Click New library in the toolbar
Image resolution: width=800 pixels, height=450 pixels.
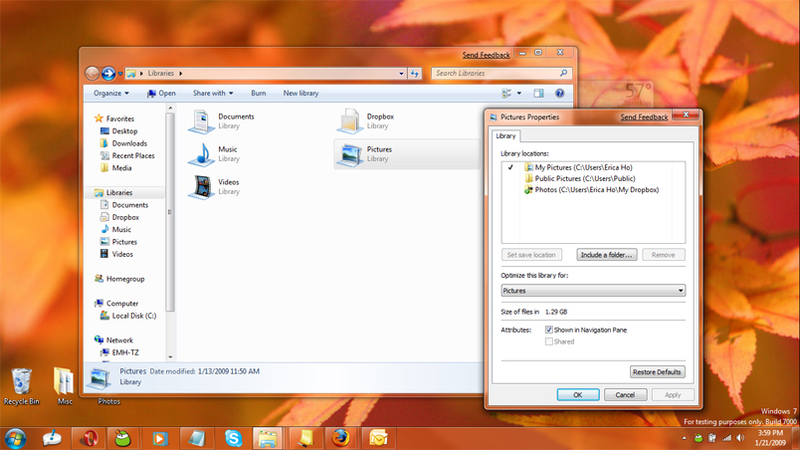[301, 93]
